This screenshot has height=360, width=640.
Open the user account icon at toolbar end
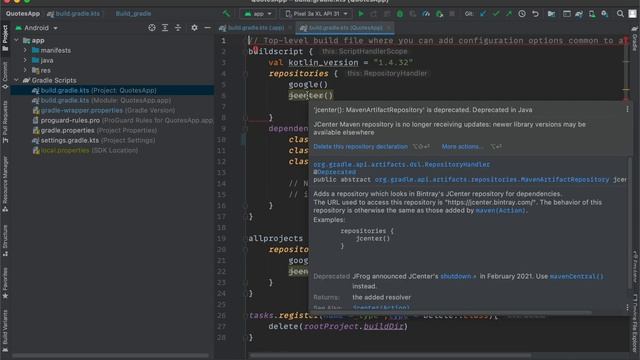[632, 14]
